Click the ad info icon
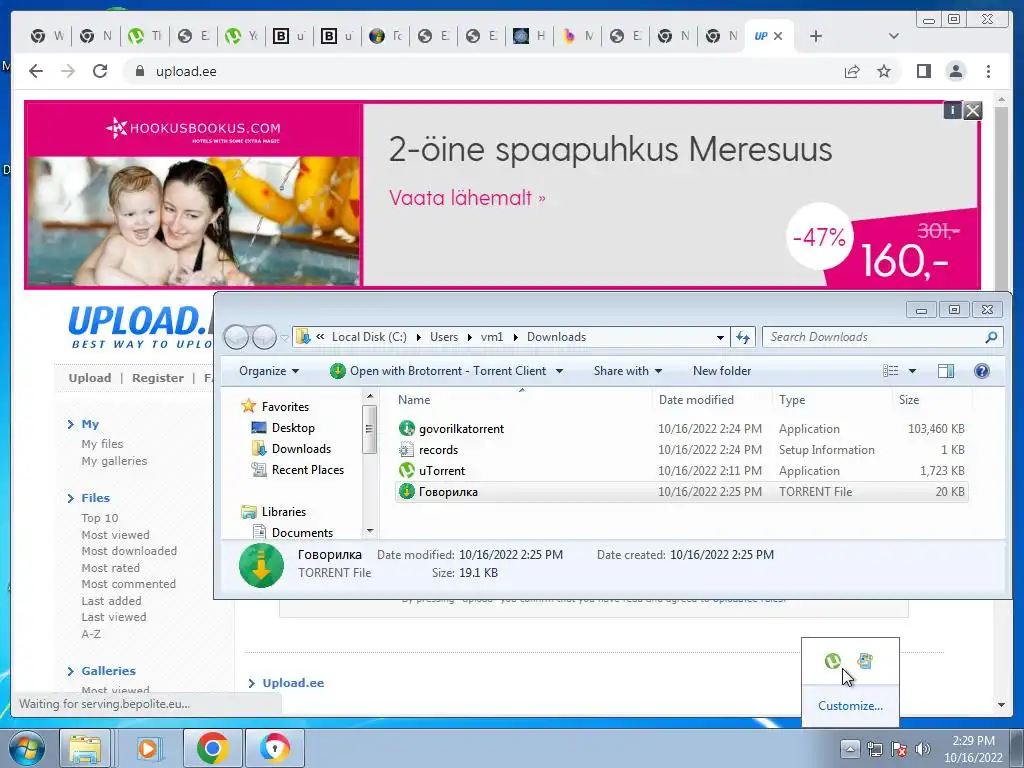 953,110
